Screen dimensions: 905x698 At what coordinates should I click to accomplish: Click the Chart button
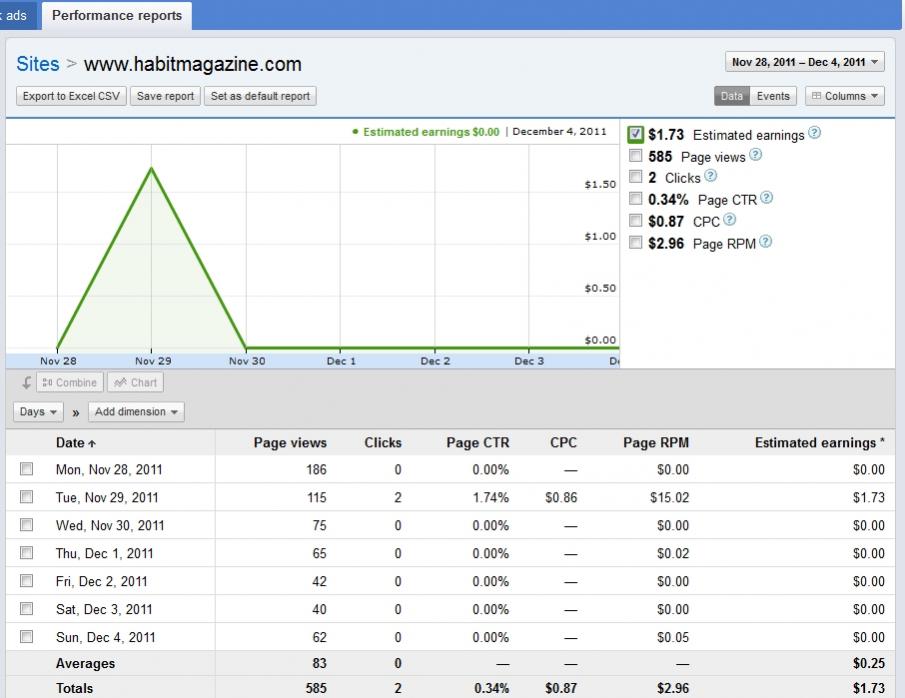coord(136,382)
